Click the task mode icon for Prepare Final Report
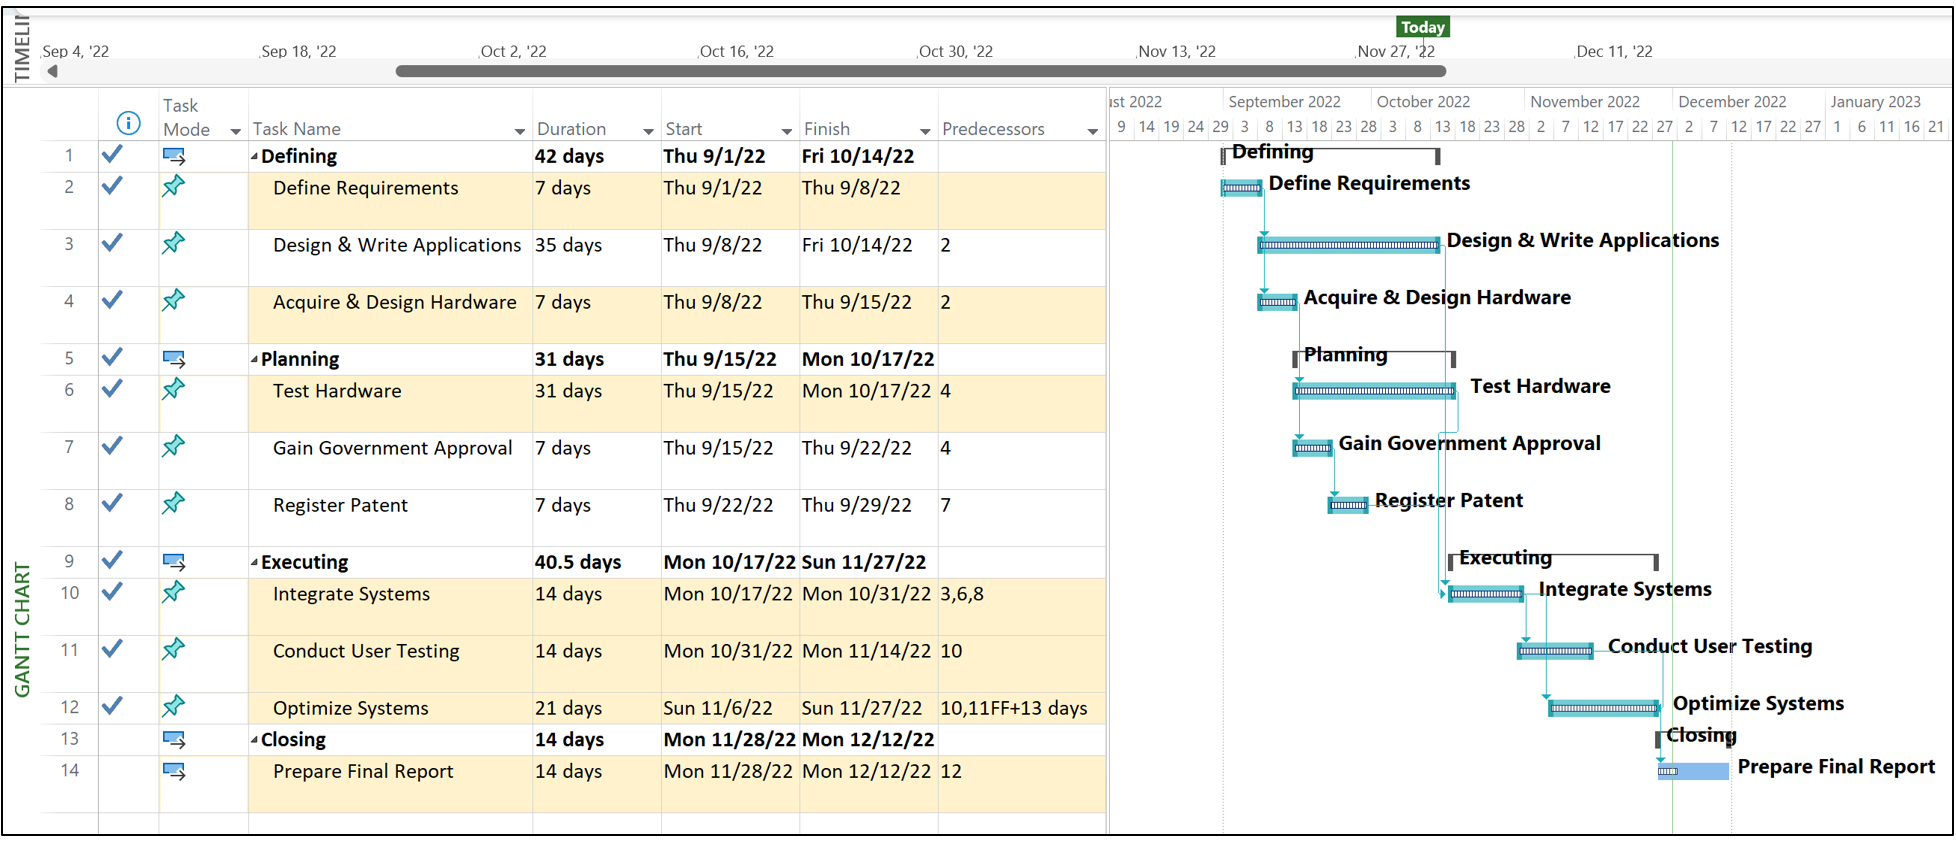This screenshot has width=1956, height=842. click(174, 772)
